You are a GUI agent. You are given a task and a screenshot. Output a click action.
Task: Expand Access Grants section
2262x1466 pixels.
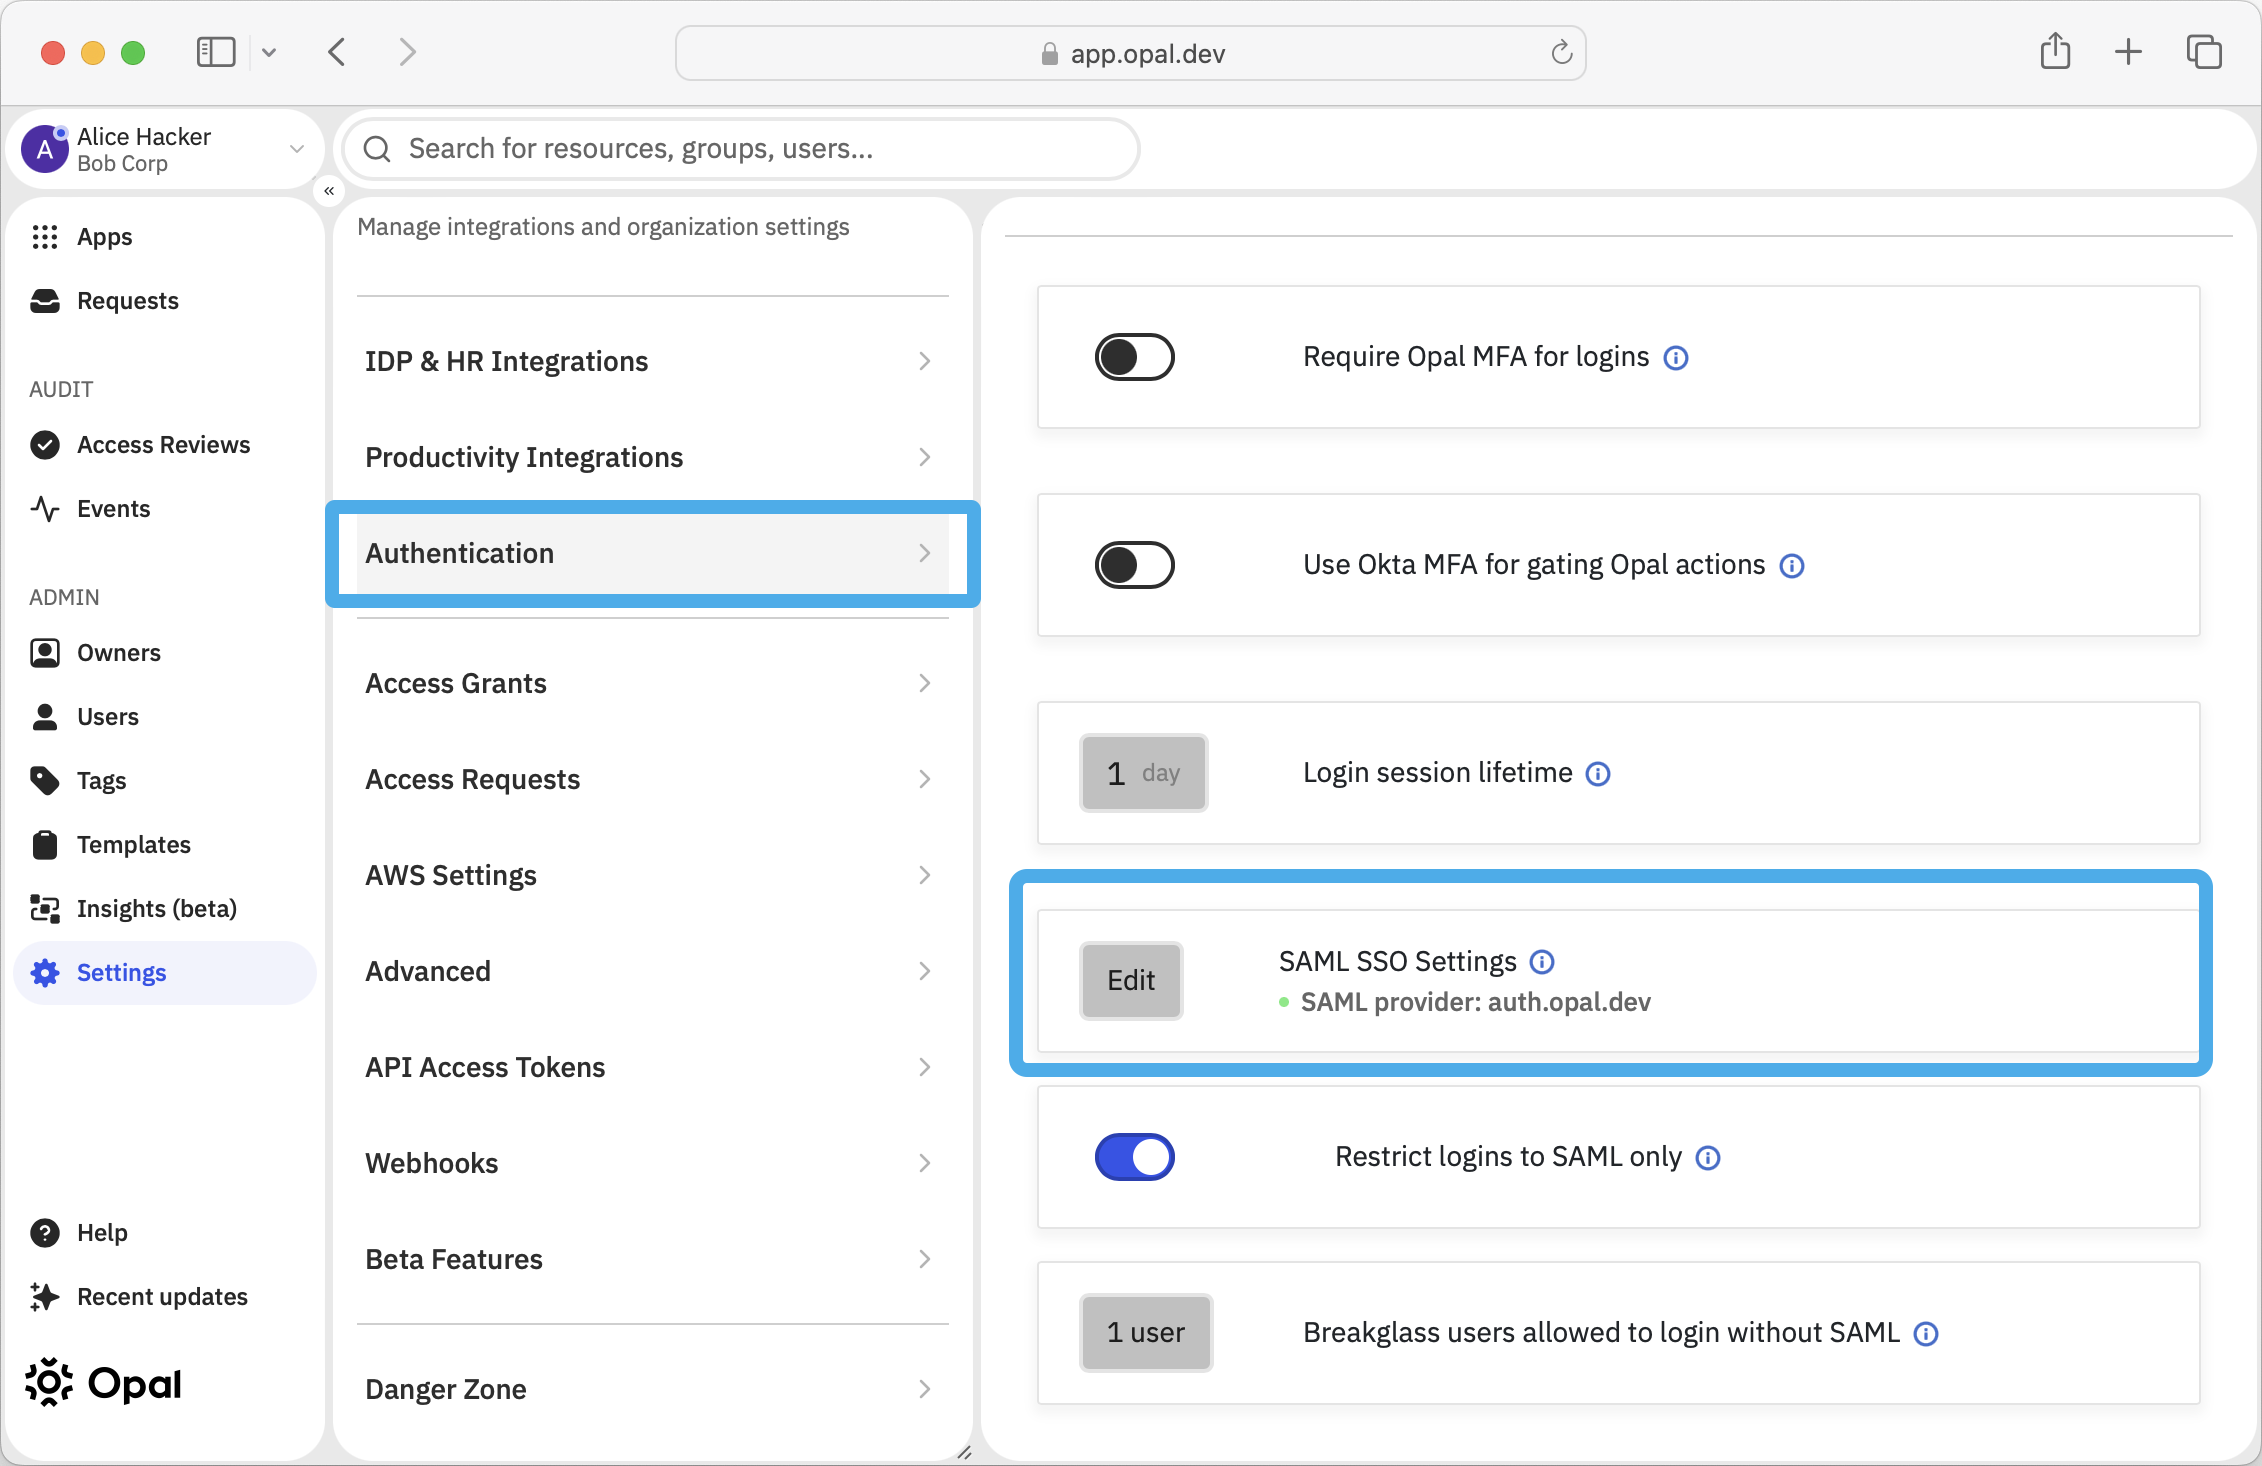click(652, 683)
